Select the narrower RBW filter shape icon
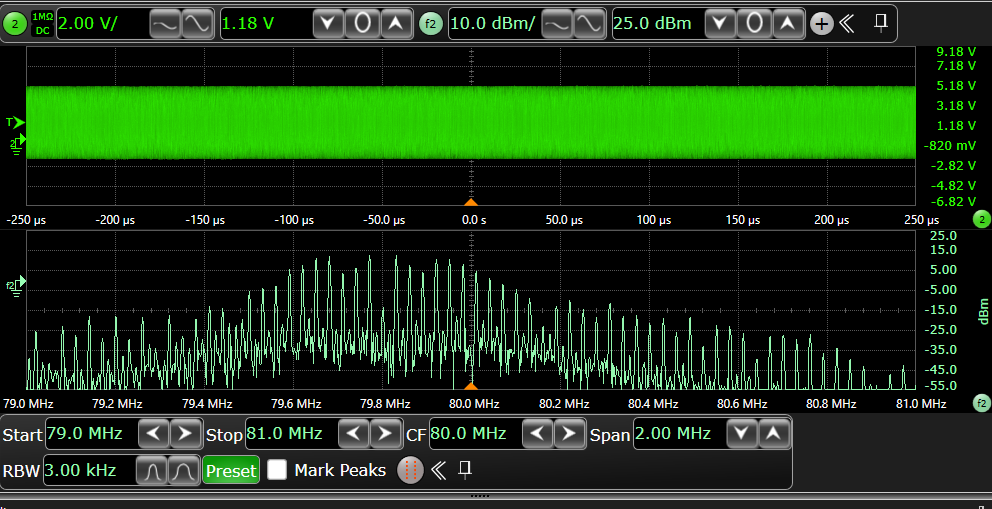The image size is (992, 509). 151,470
